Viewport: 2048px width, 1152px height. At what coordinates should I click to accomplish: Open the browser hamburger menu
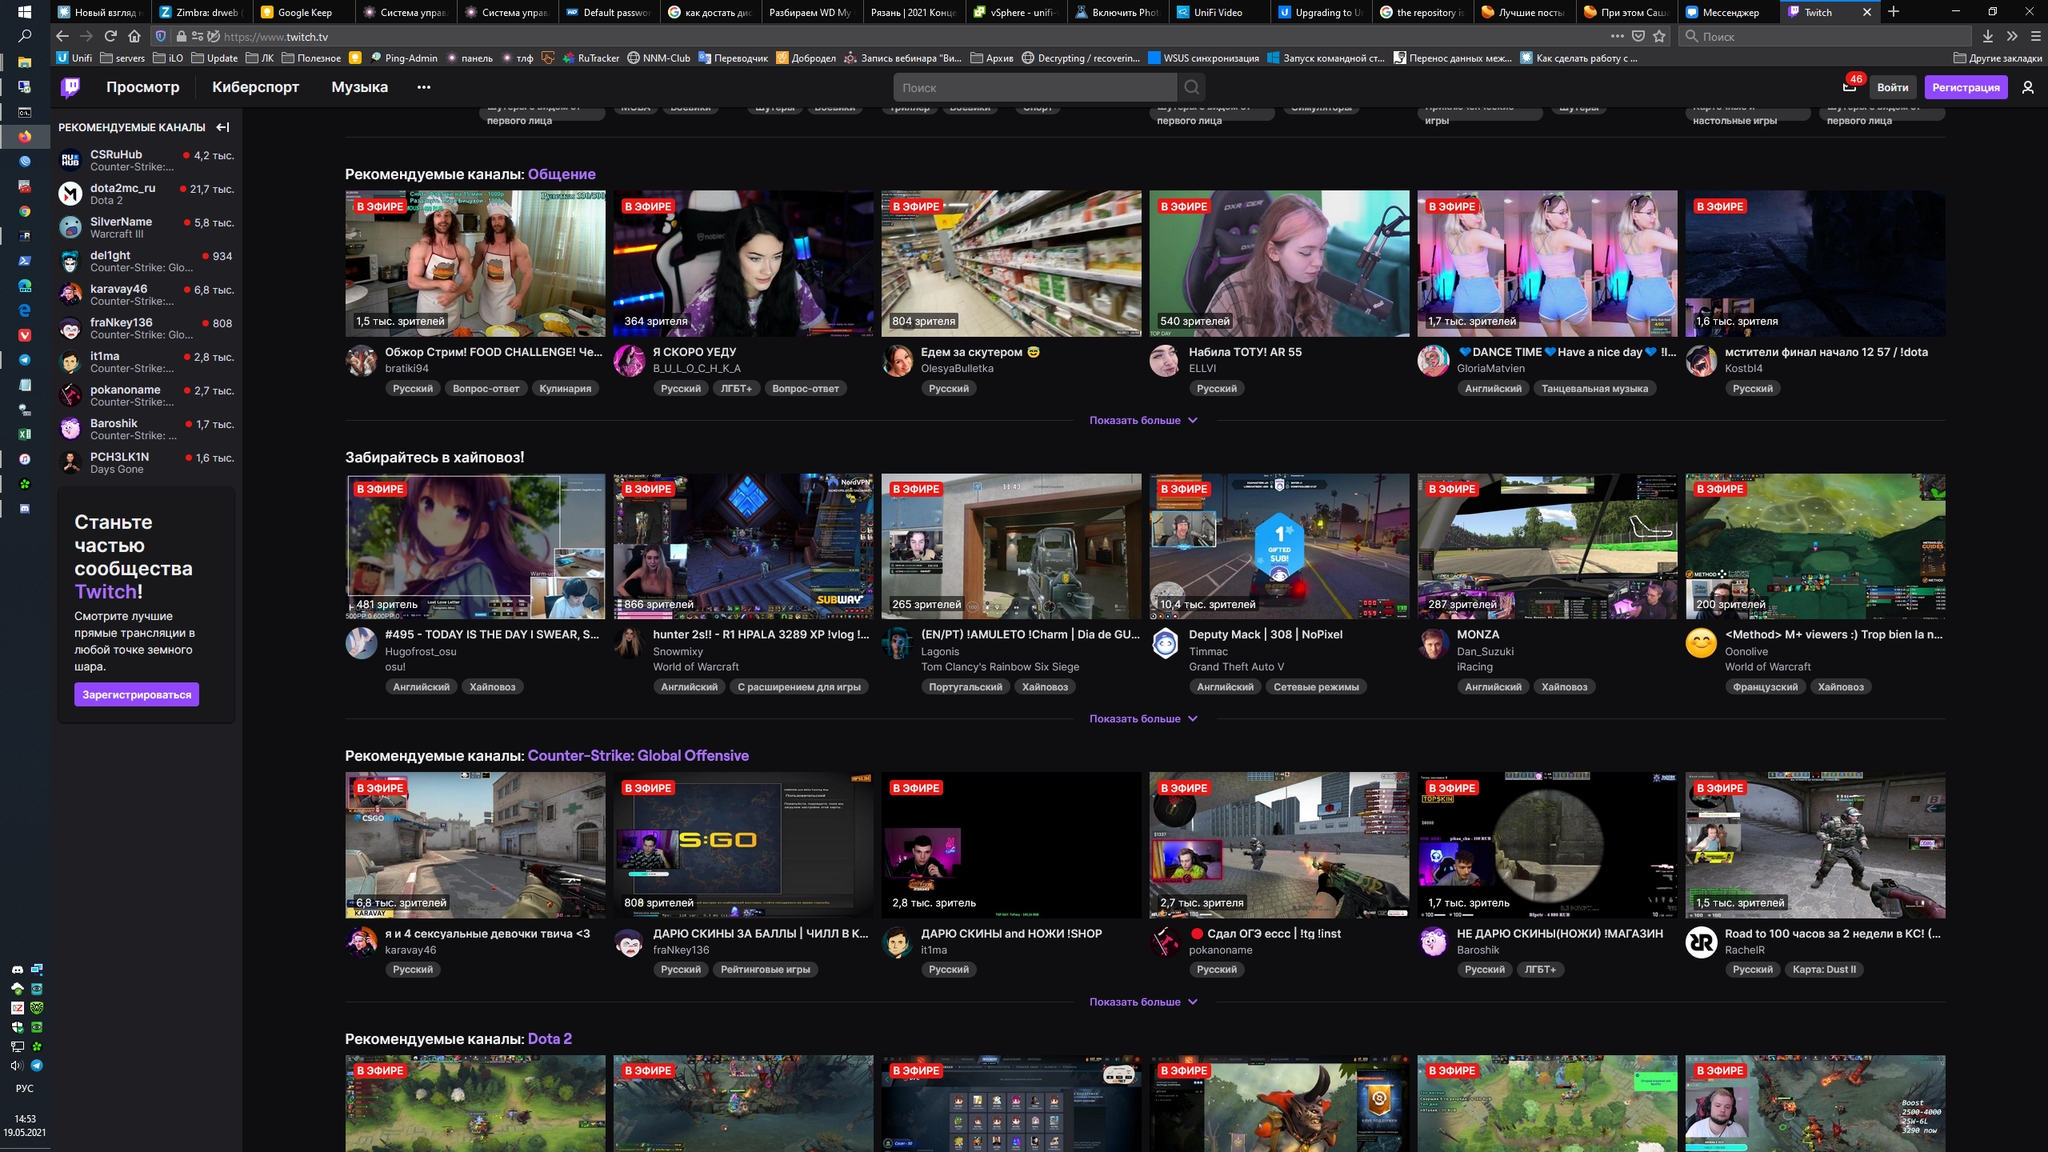click(2035, 36)
